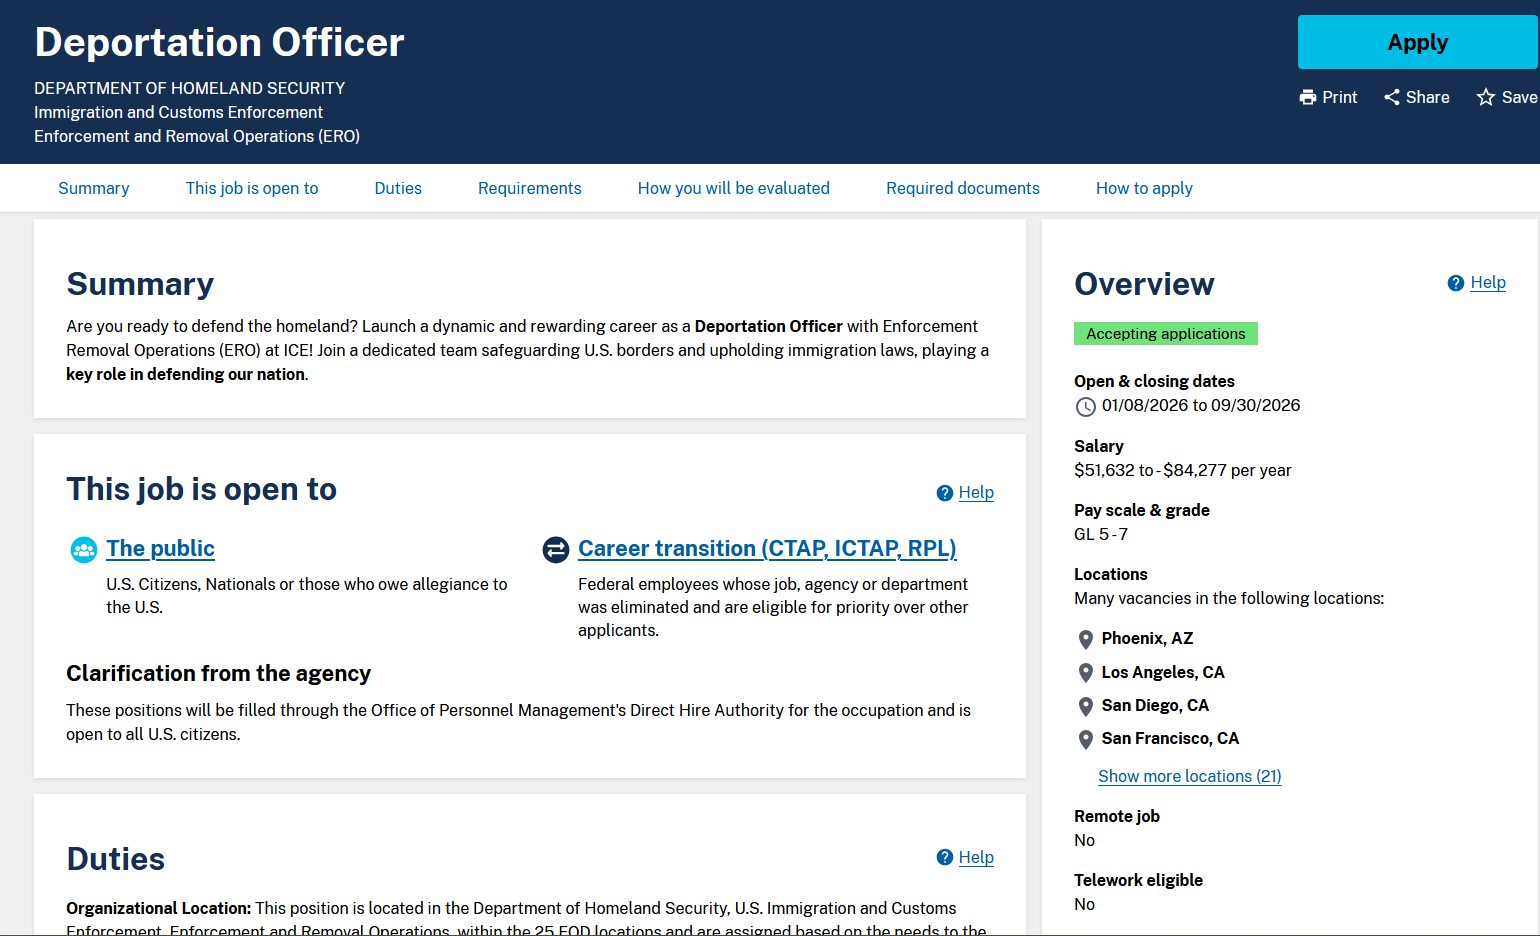Click the Phoenix, AZ location text
This screenshot has height=936, width=1540.
click(1147, 638)
